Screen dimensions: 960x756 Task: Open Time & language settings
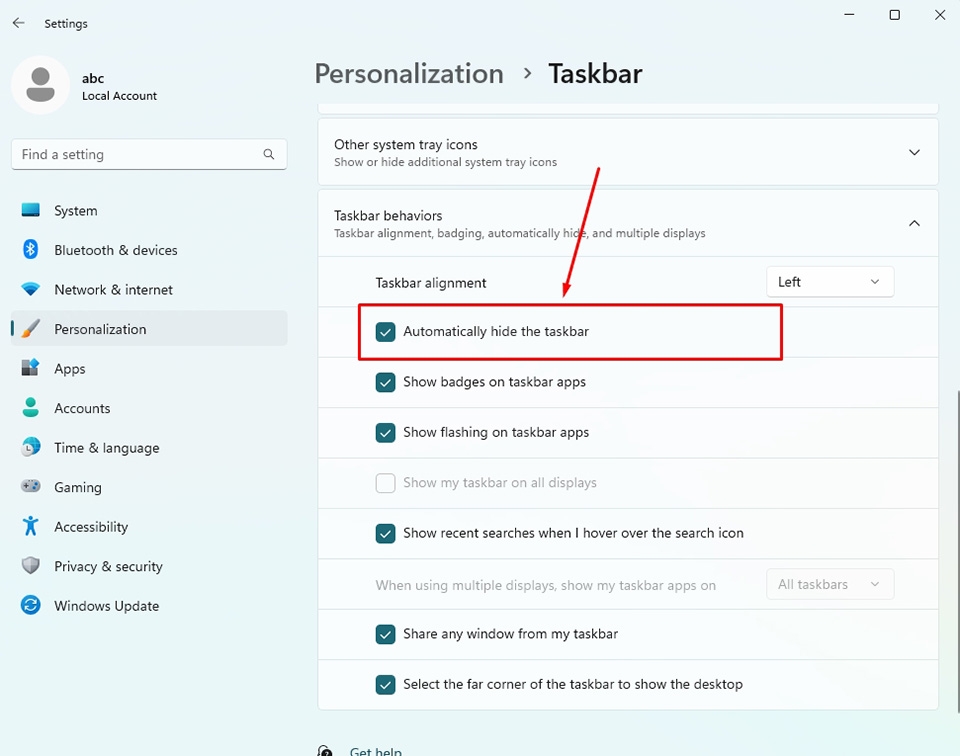point(149,447)
